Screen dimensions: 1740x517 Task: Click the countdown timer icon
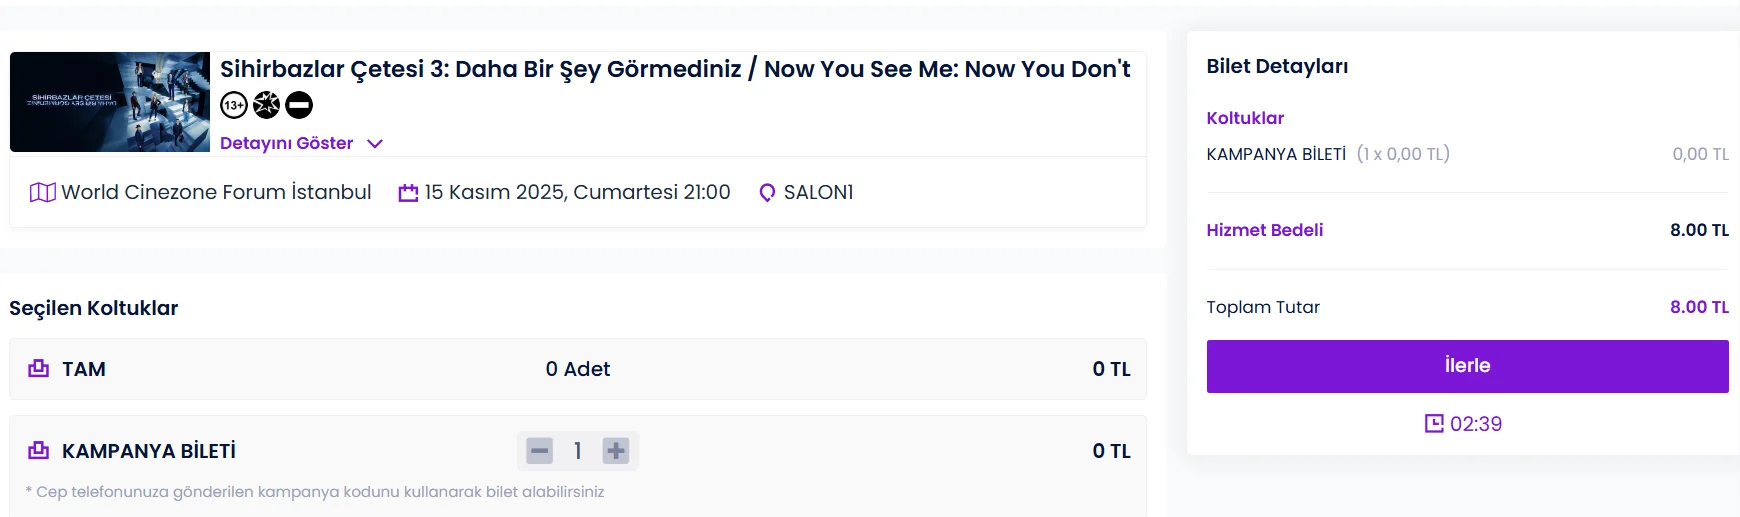point(1434,424)
